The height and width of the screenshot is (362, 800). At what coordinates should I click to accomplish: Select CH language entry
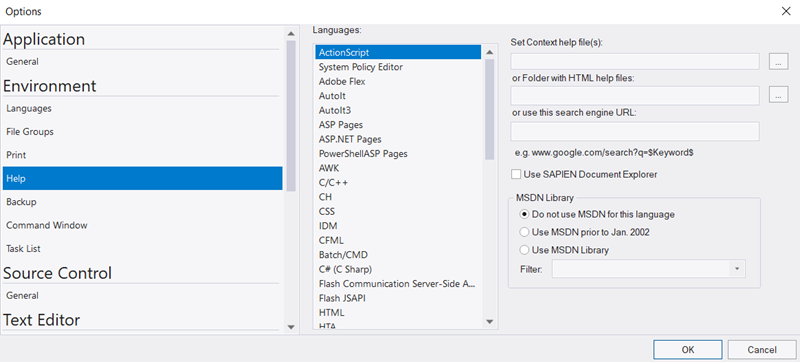pyautogui.click(x=398, y=197)
